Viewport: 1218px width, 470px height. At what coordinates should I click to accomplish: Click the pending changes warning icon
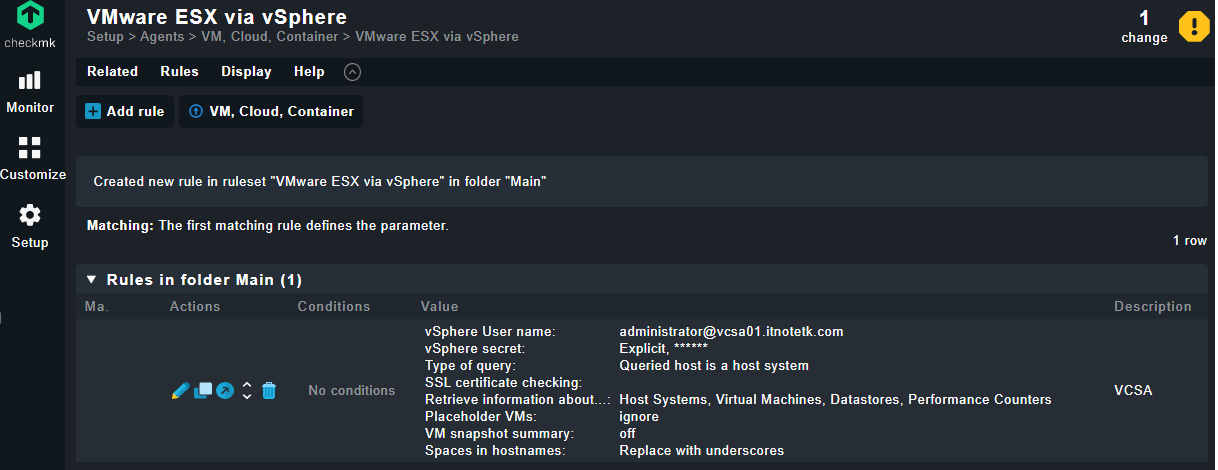1194,26
